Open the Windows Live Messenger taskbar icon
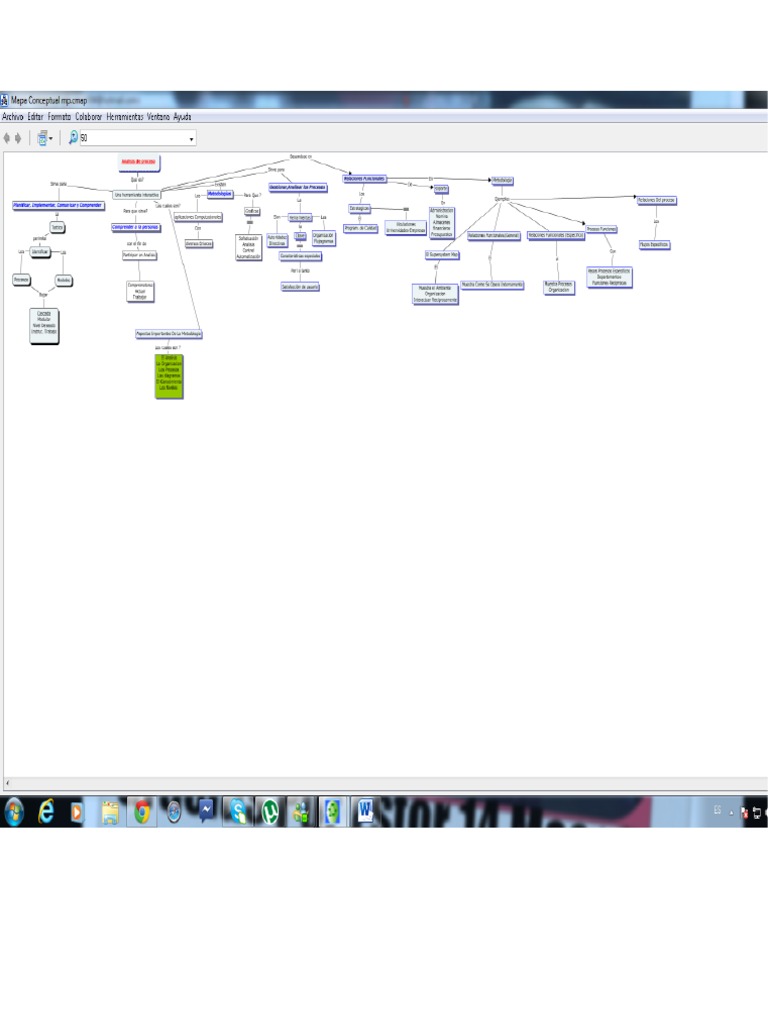 301,813
